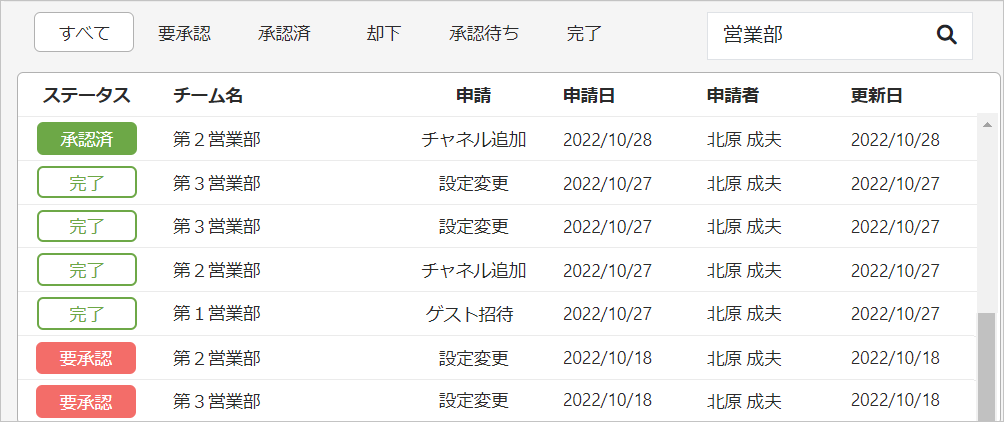Click 完了 badge in 2022/10/27 ゲスト招待 row
The image size is (1004, 422).
coord(87,314)
